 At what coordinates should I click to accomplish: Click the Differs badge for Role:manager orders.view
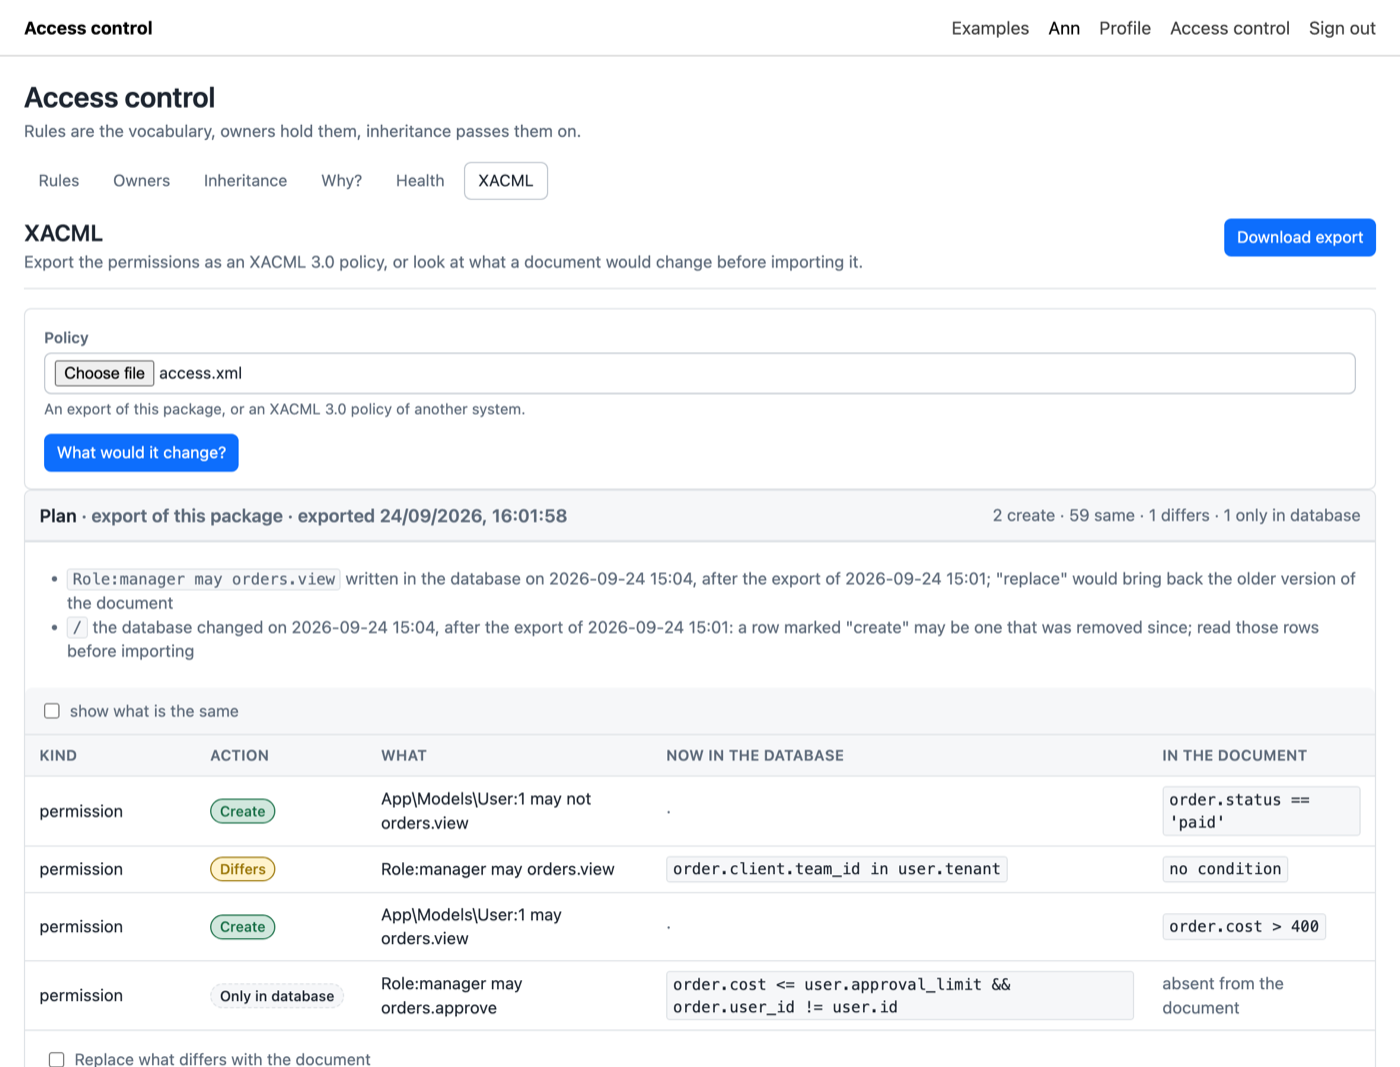(x=243, y=869)
